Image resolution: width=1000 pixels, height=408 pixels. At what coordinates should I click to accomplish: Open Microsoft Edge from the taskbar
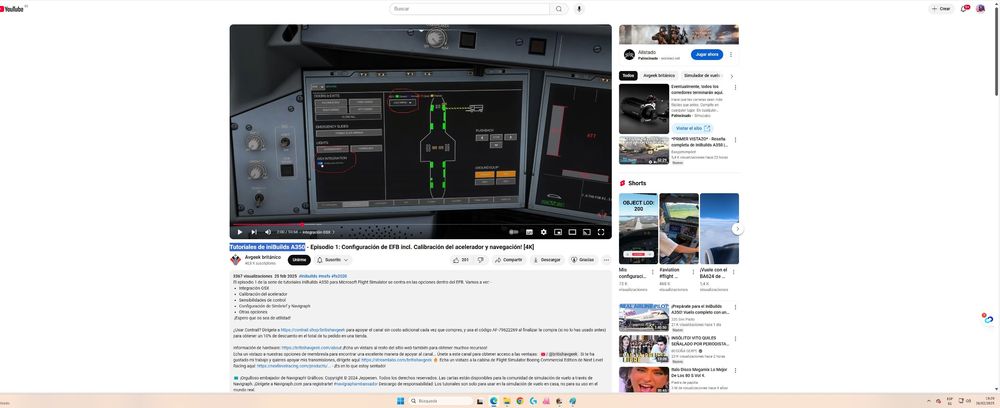coord(494,401)
